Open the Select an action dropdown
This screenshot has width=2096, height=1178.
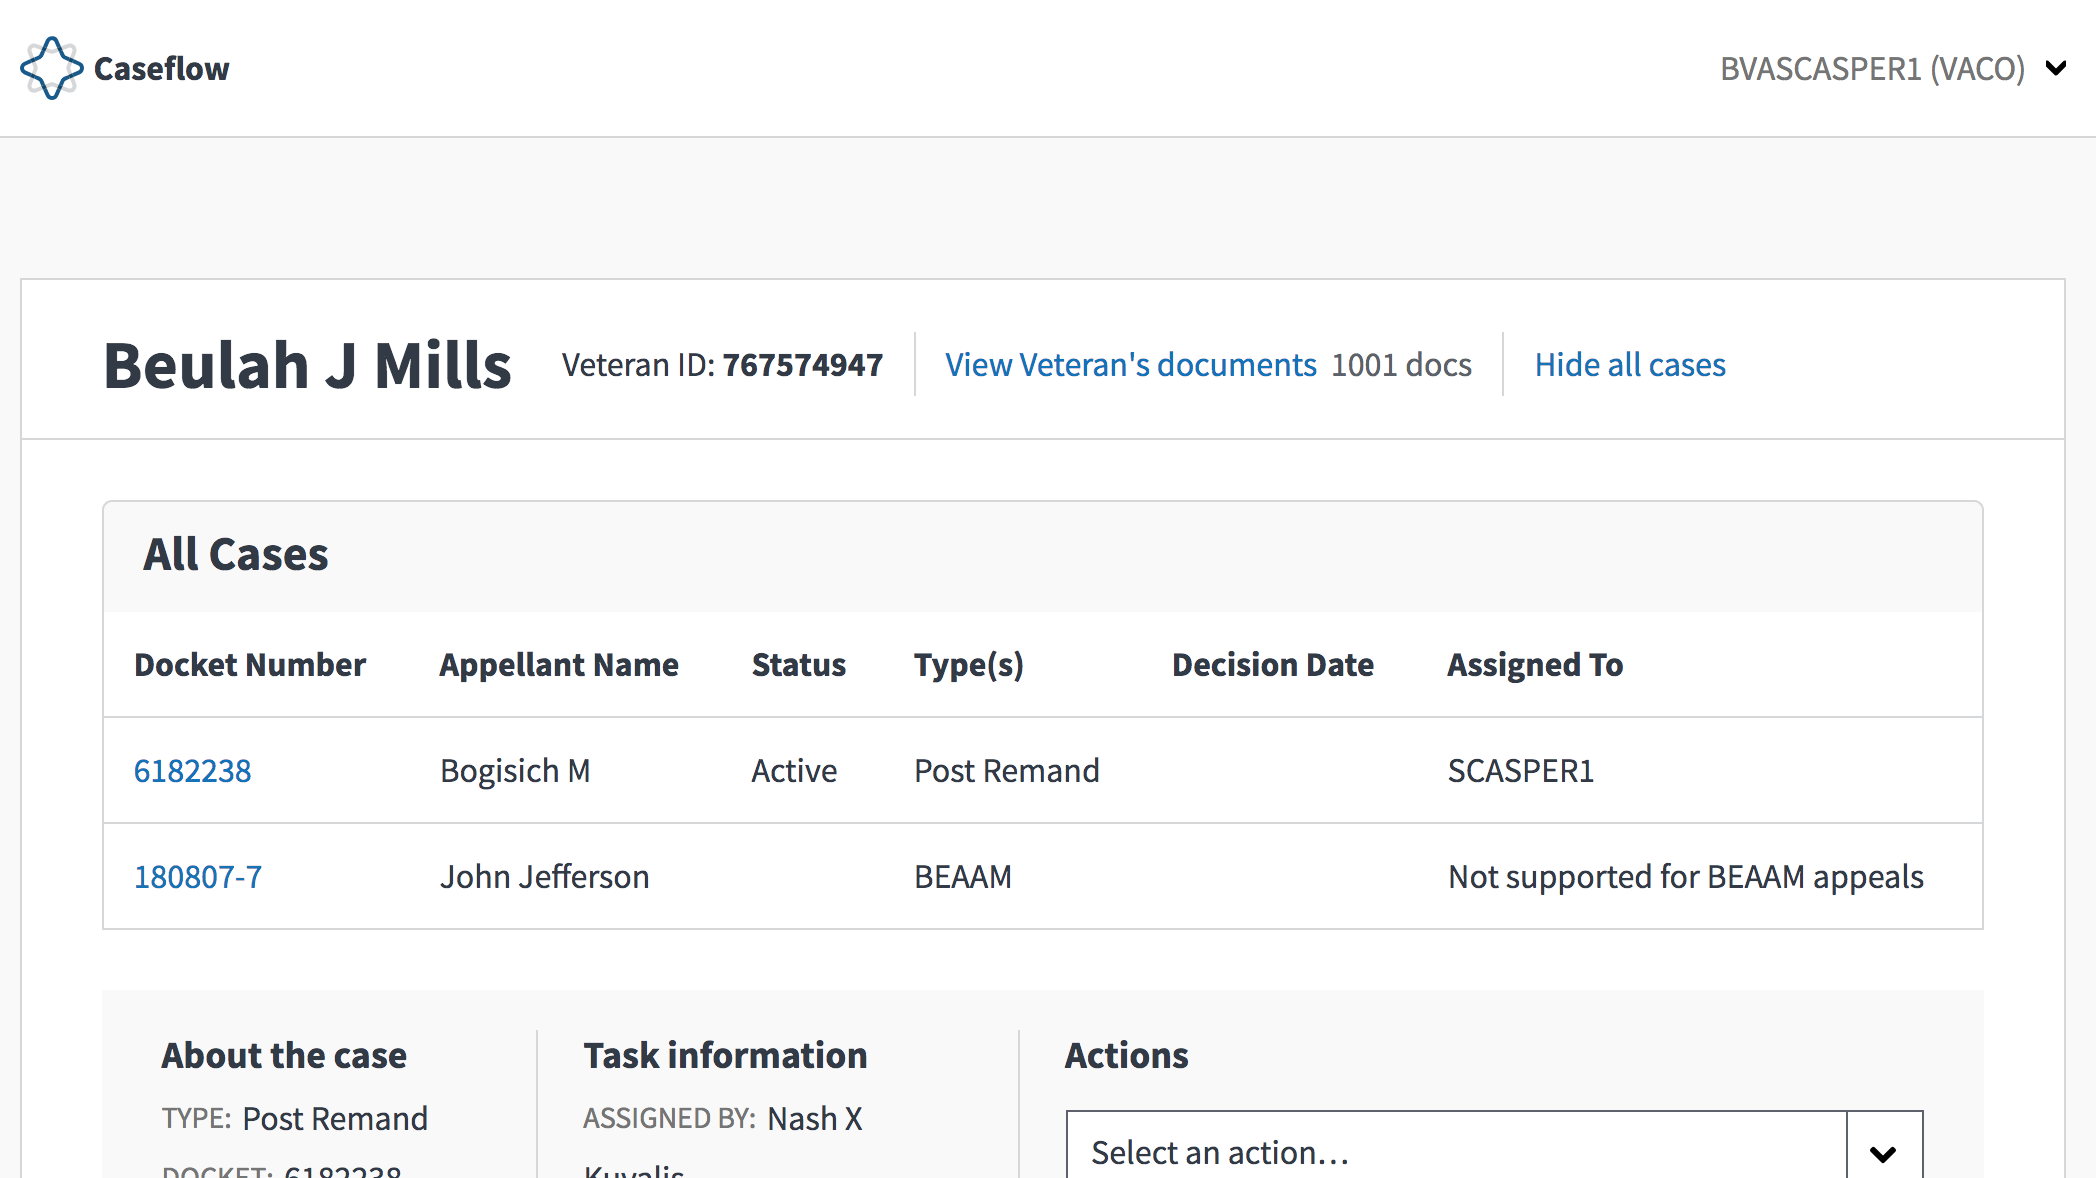1494,1146
